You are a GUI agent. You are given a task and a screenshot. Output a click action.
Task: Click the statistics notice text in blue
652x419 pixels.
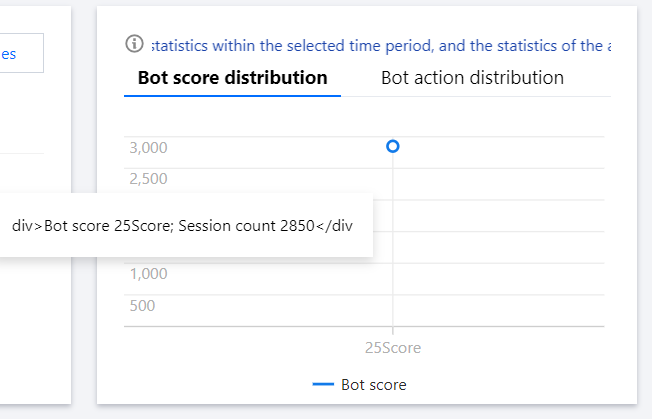(381, 45)
